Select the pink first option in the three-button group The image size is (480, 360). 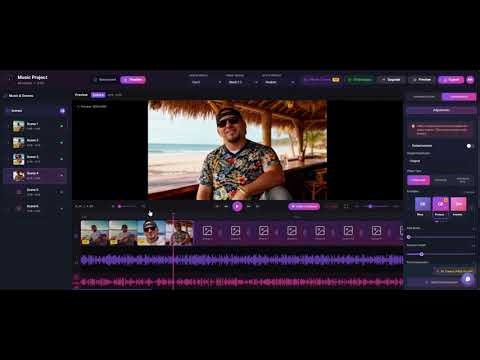click(x=418, y=180)
